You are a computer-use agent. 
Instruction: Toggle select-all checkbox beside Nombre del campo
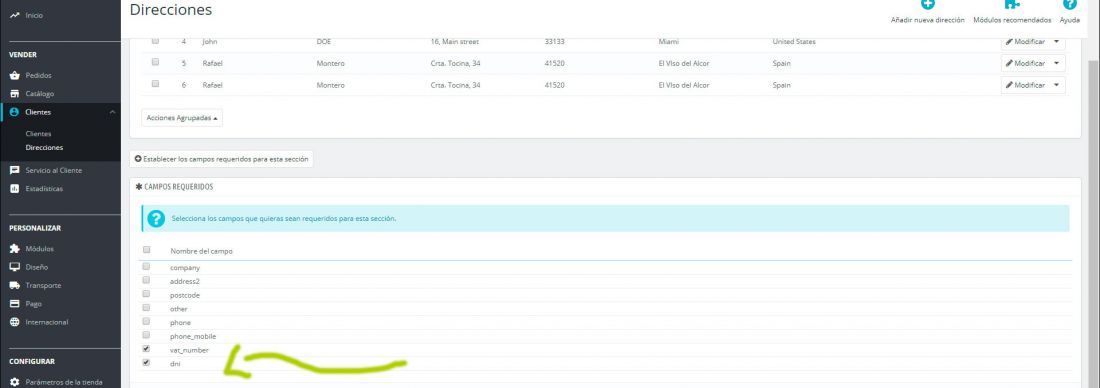coord(146,249)
